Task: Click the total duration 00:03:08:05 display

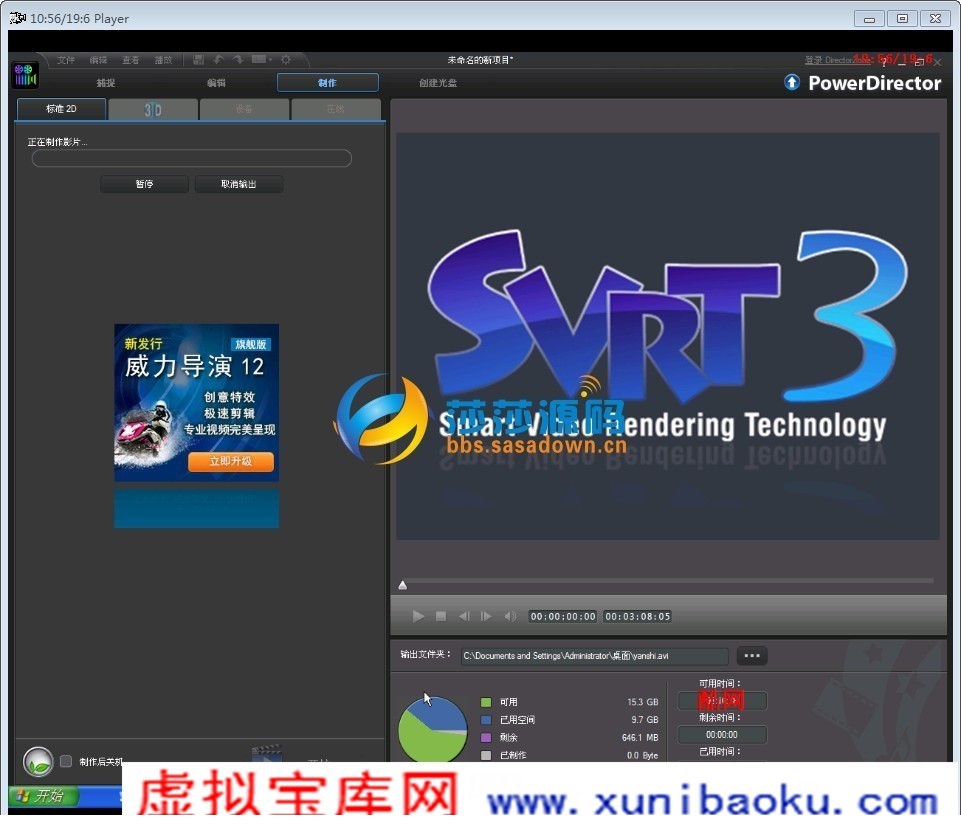Action: point(637,617)
